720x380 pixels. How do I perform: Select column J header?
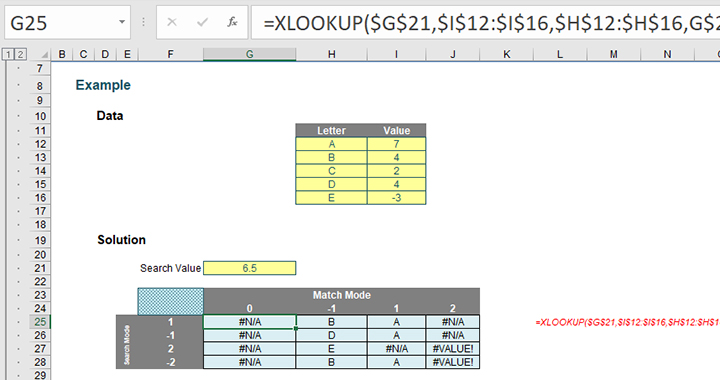tap(453, 54)
